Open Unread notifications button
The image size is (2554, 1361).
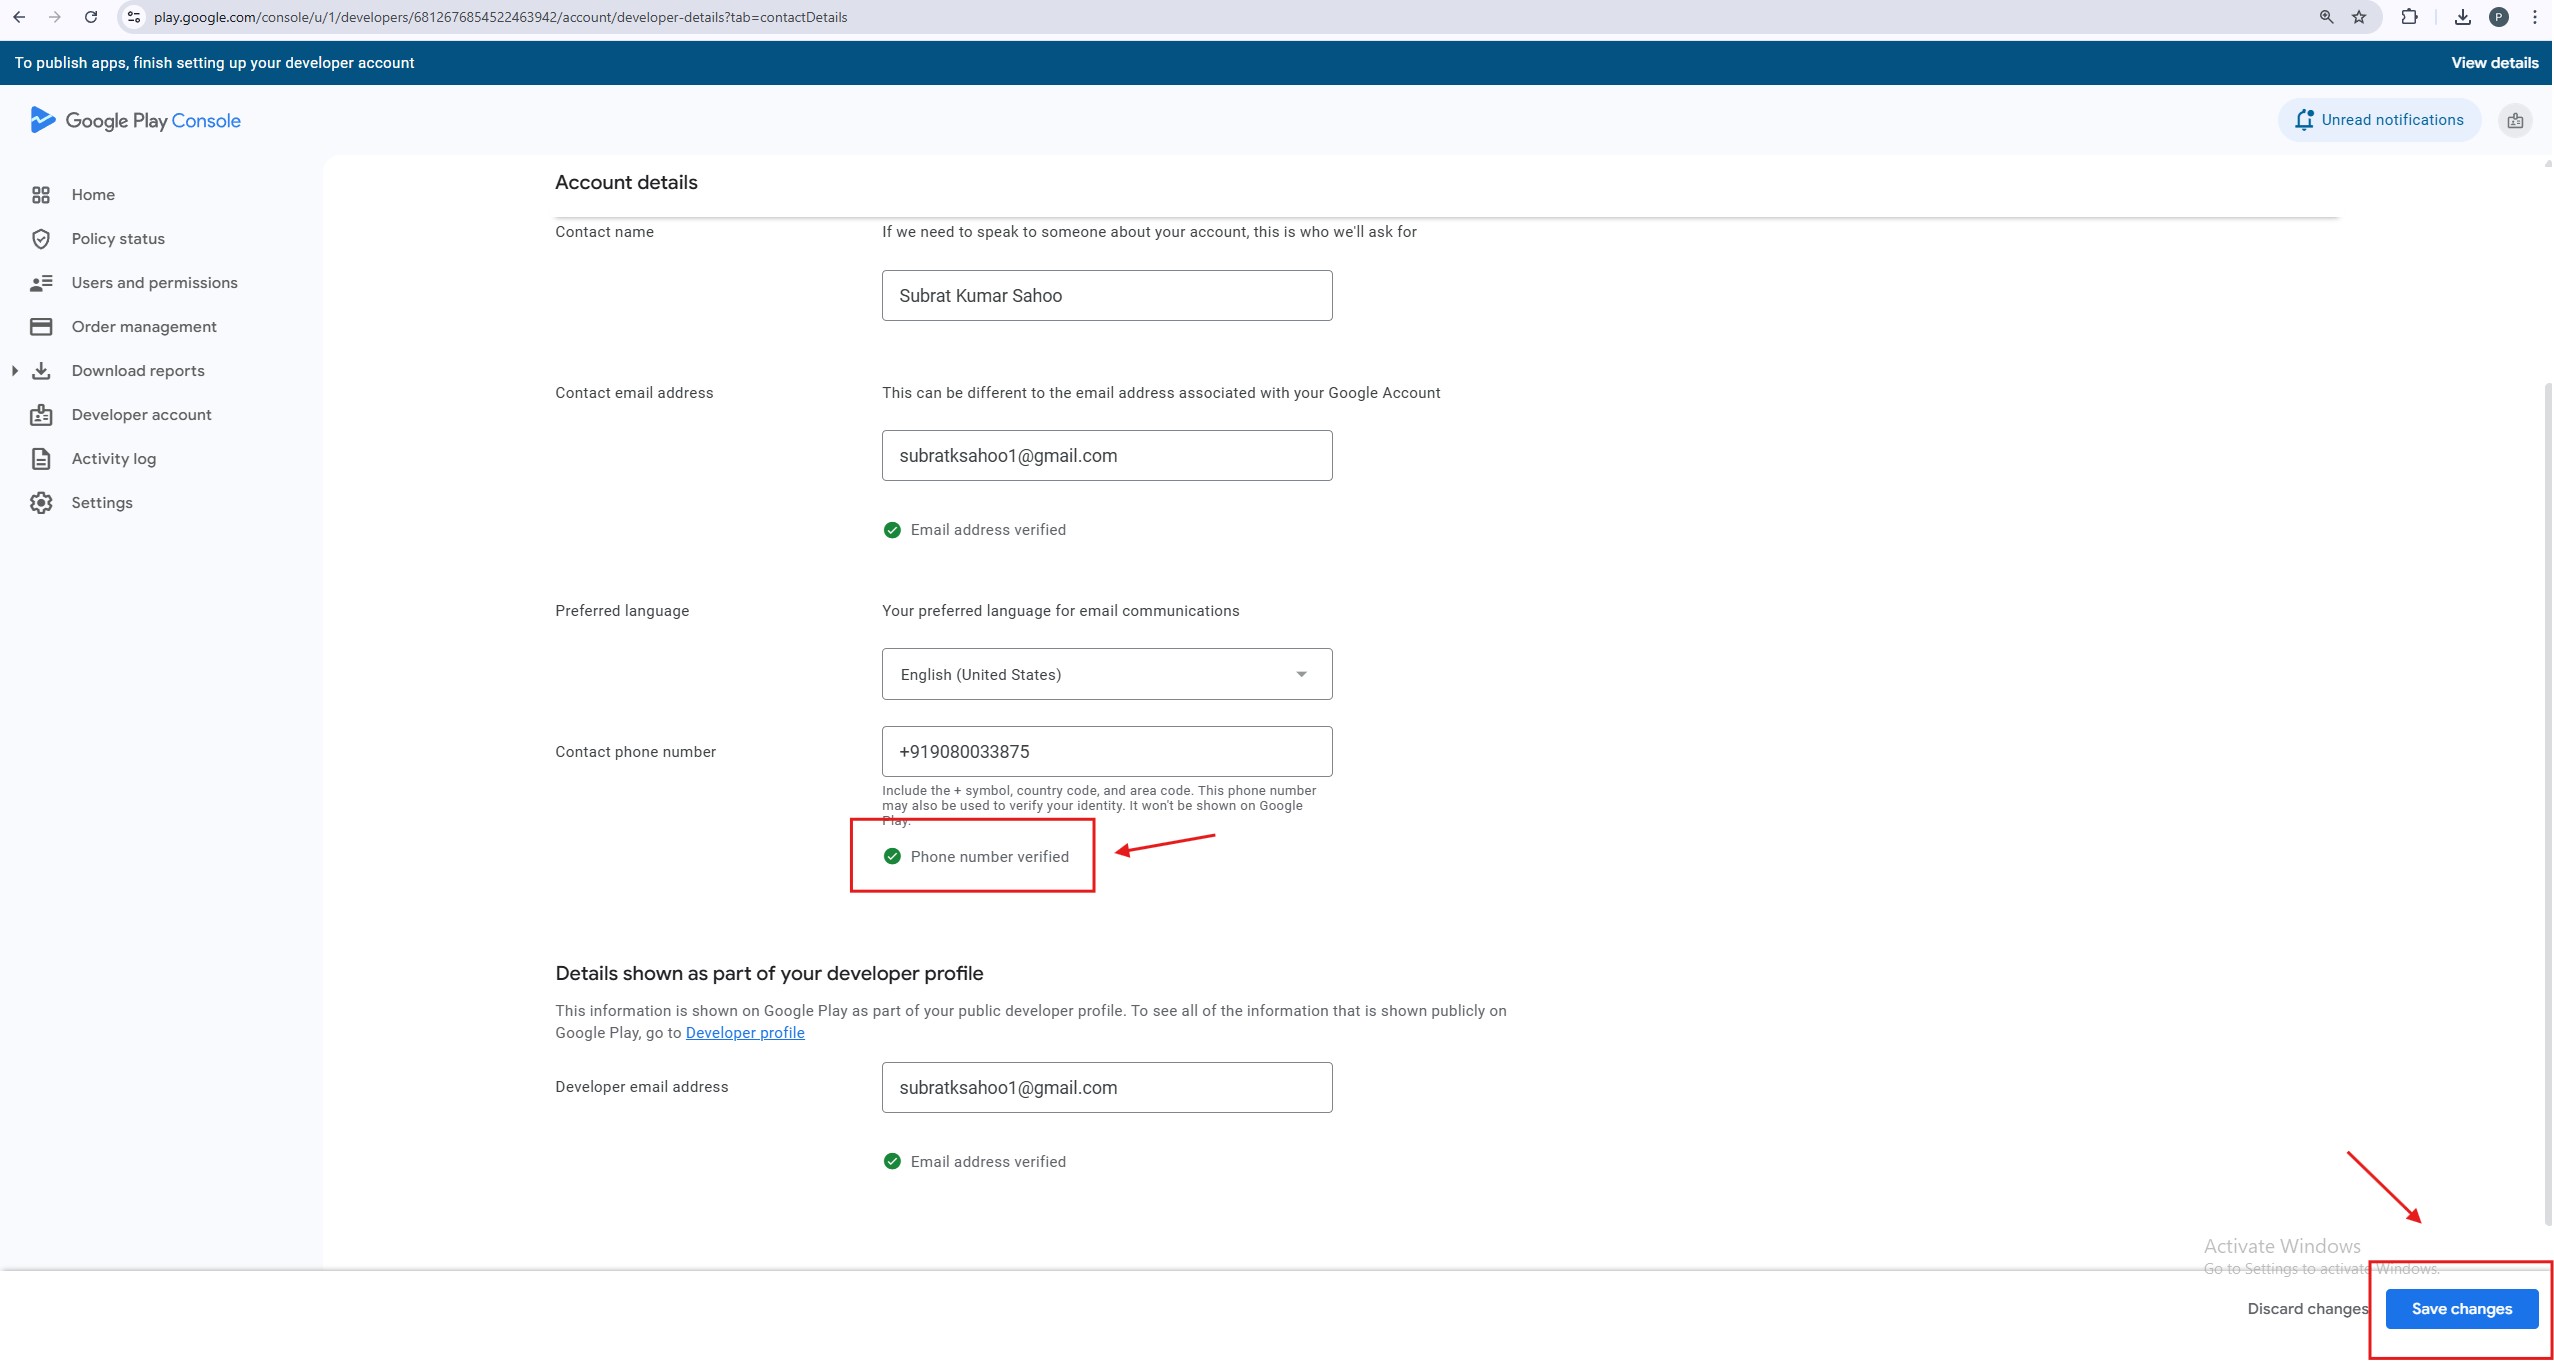[2379, 120]
